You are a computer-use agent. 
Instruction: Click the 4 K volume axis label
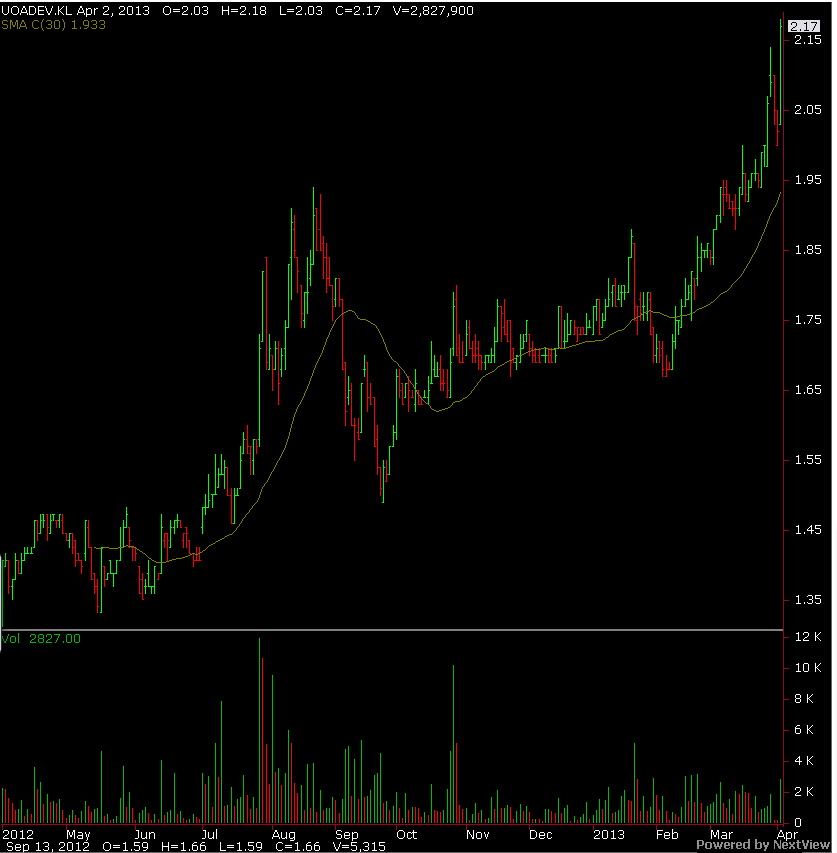point(804,761)
